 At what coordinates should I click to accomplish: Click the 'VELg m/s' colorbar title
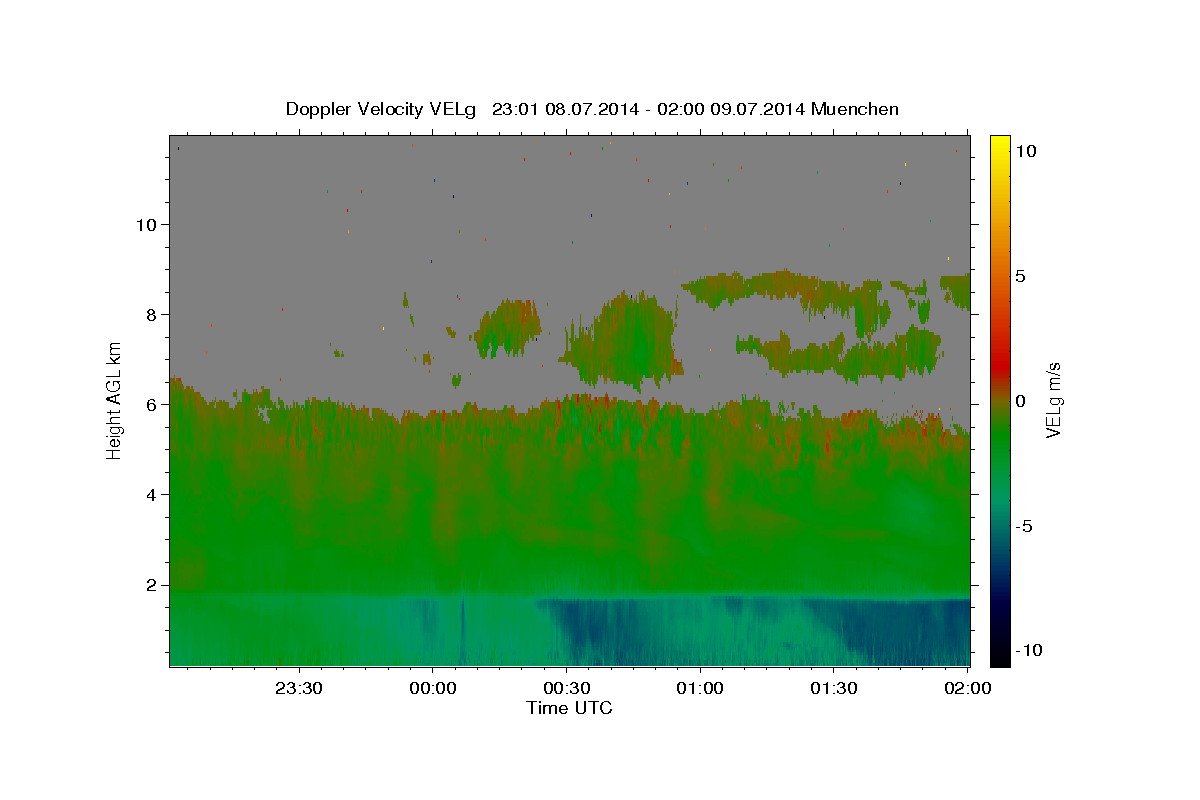pyautogui.click(x=1054, y=400)
